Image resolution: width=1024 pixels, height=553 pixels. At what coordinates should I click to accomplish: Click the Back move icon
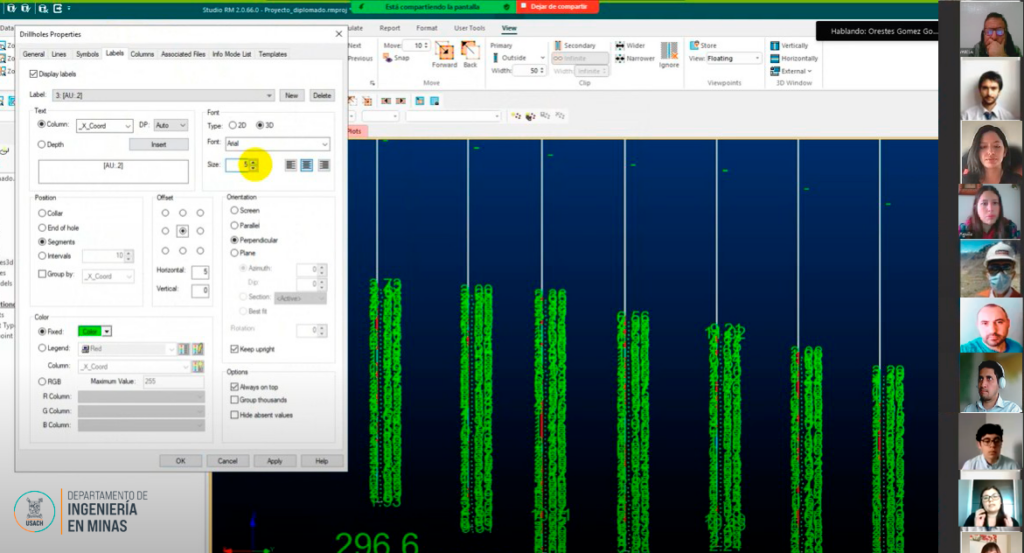point(469,52)
